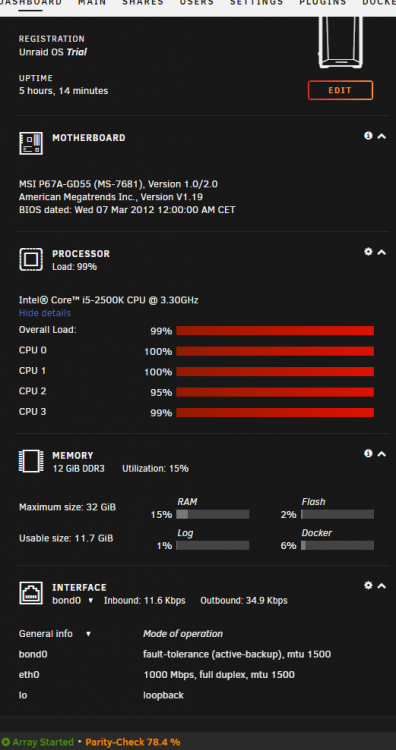The image size is (396, 750).
Task: Collapse the Processor section
Action: (381, 252)
